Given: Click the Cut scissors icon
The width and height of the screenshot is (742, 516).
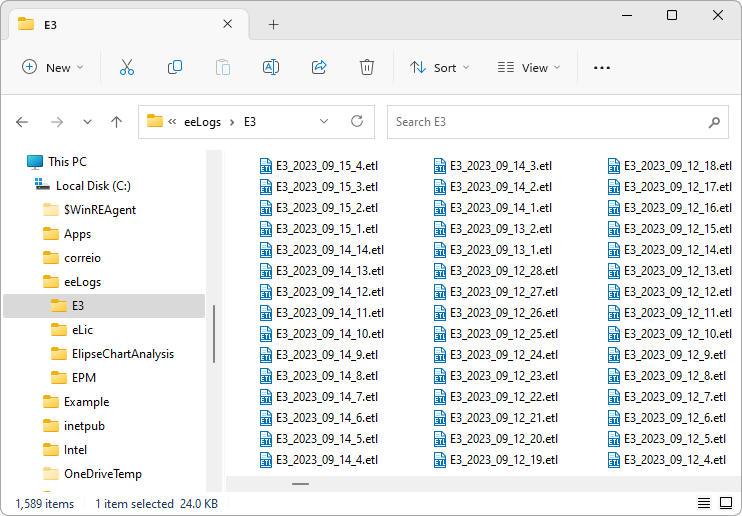Looking at the screenshot, I should point(127,67).
